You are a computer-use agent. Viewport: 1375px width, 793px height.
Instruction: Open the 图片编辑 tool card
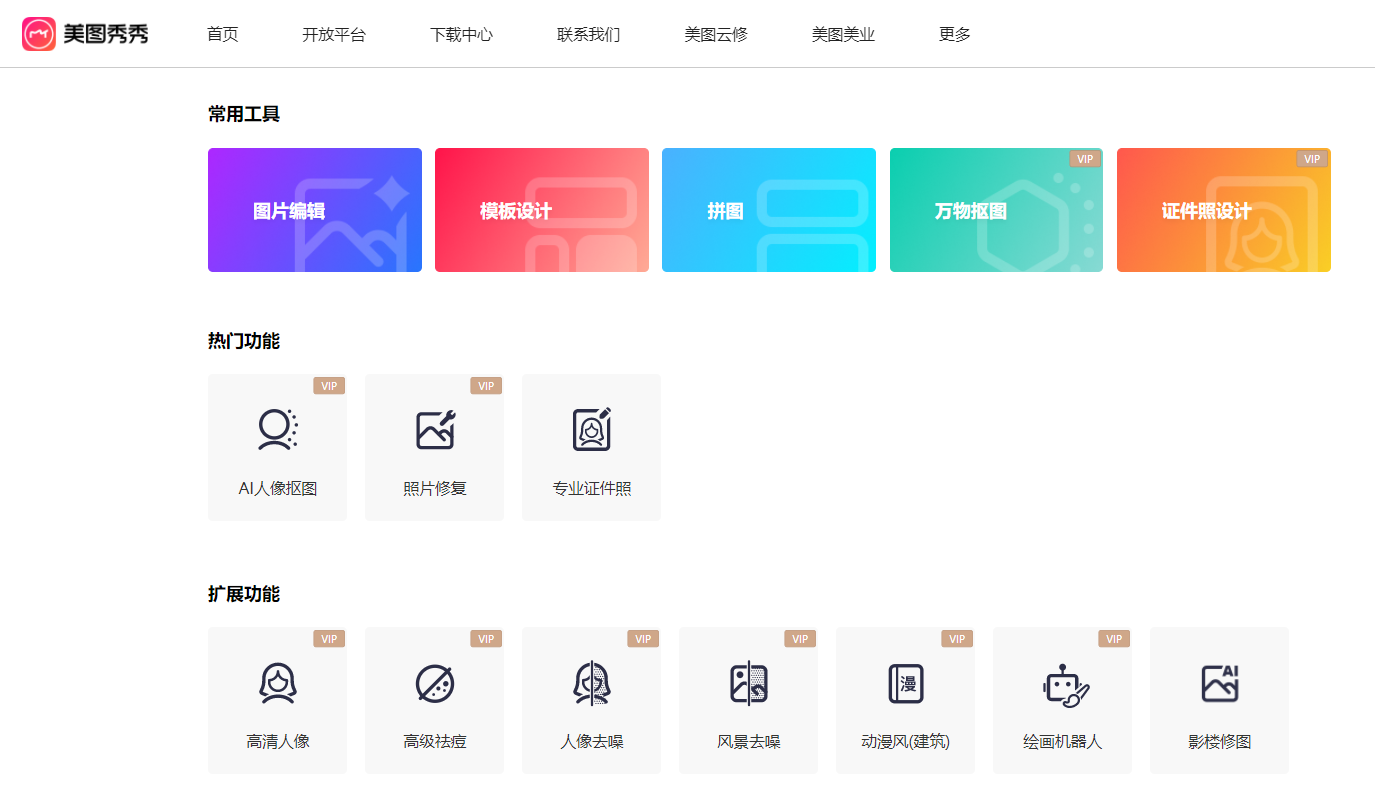[x=315, y=210]
